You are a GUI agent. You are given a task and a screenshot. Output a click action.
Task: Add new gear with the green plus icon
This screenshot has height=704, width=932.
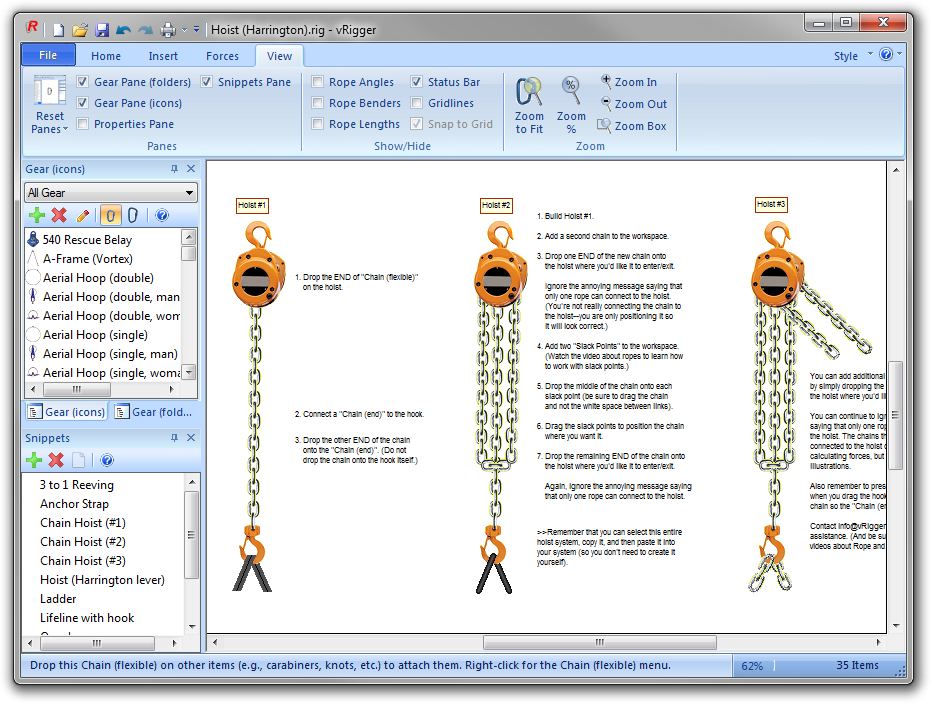click(x=36, y=214)
